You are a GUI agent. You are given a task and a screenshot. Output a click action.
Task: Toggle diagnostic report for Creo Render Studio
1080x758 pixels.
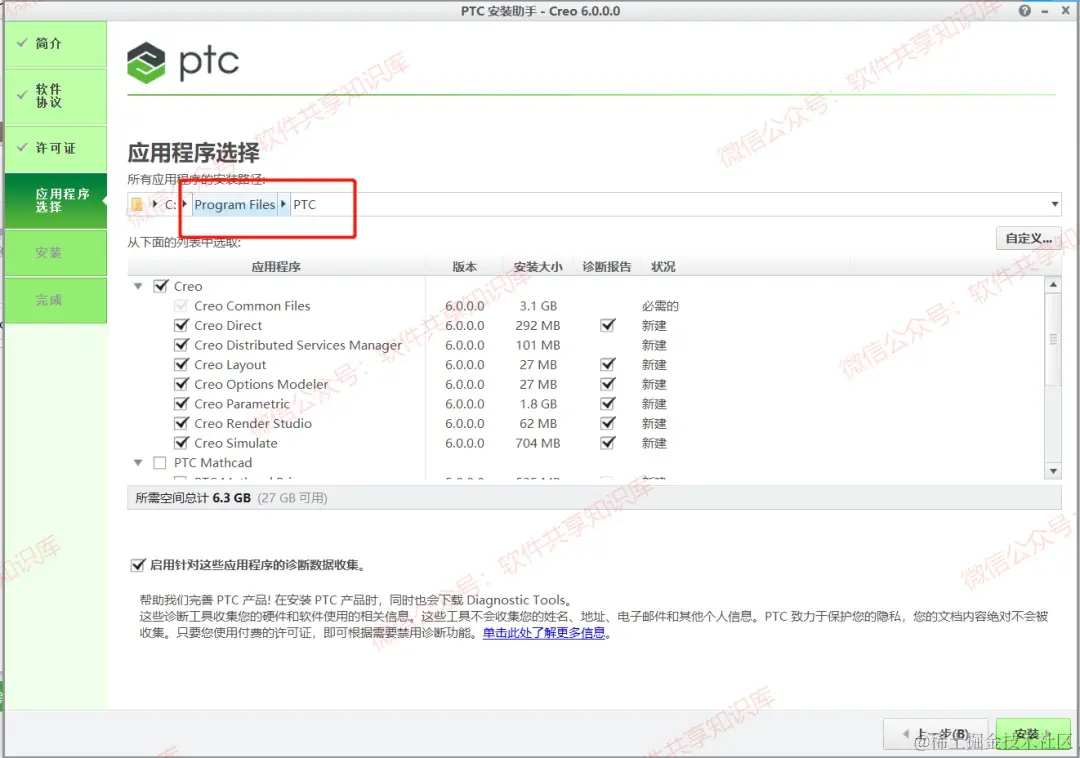[x=608, y=423]
